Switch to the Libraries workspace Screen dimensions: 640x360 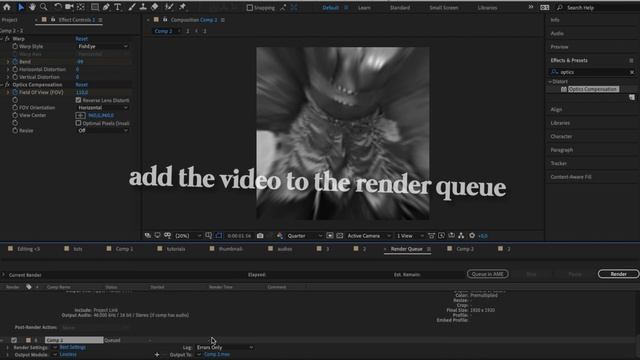click(487, 7)
